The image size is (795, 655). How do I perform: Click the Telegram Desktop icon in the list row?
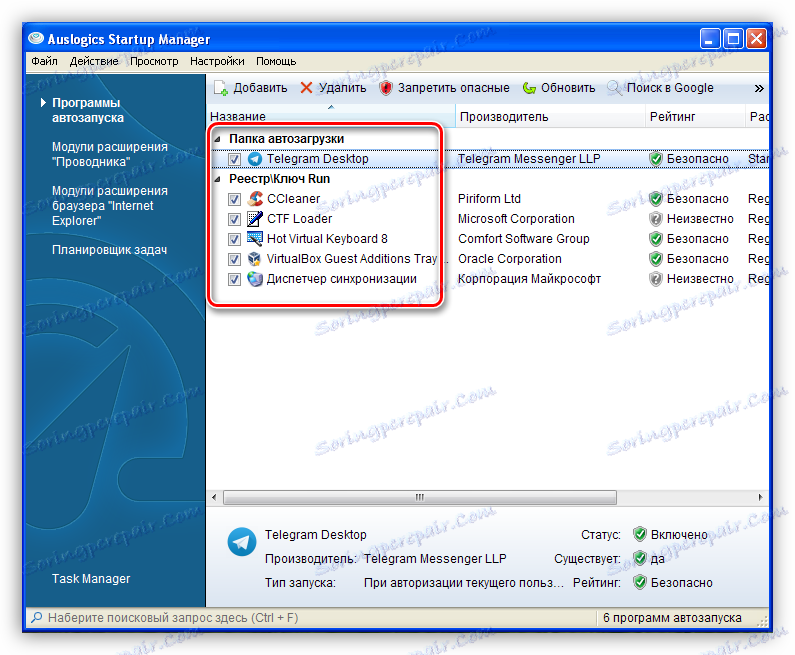coord(255,159)
